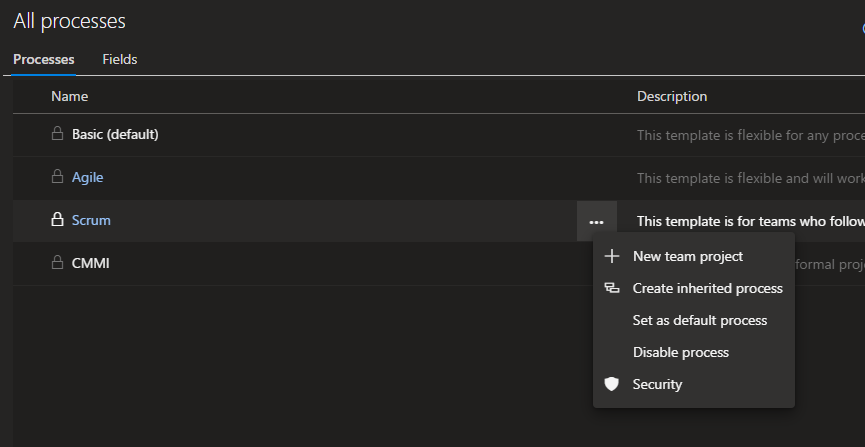
Task: Choose Set as default process
Action: tap(699, 320)
